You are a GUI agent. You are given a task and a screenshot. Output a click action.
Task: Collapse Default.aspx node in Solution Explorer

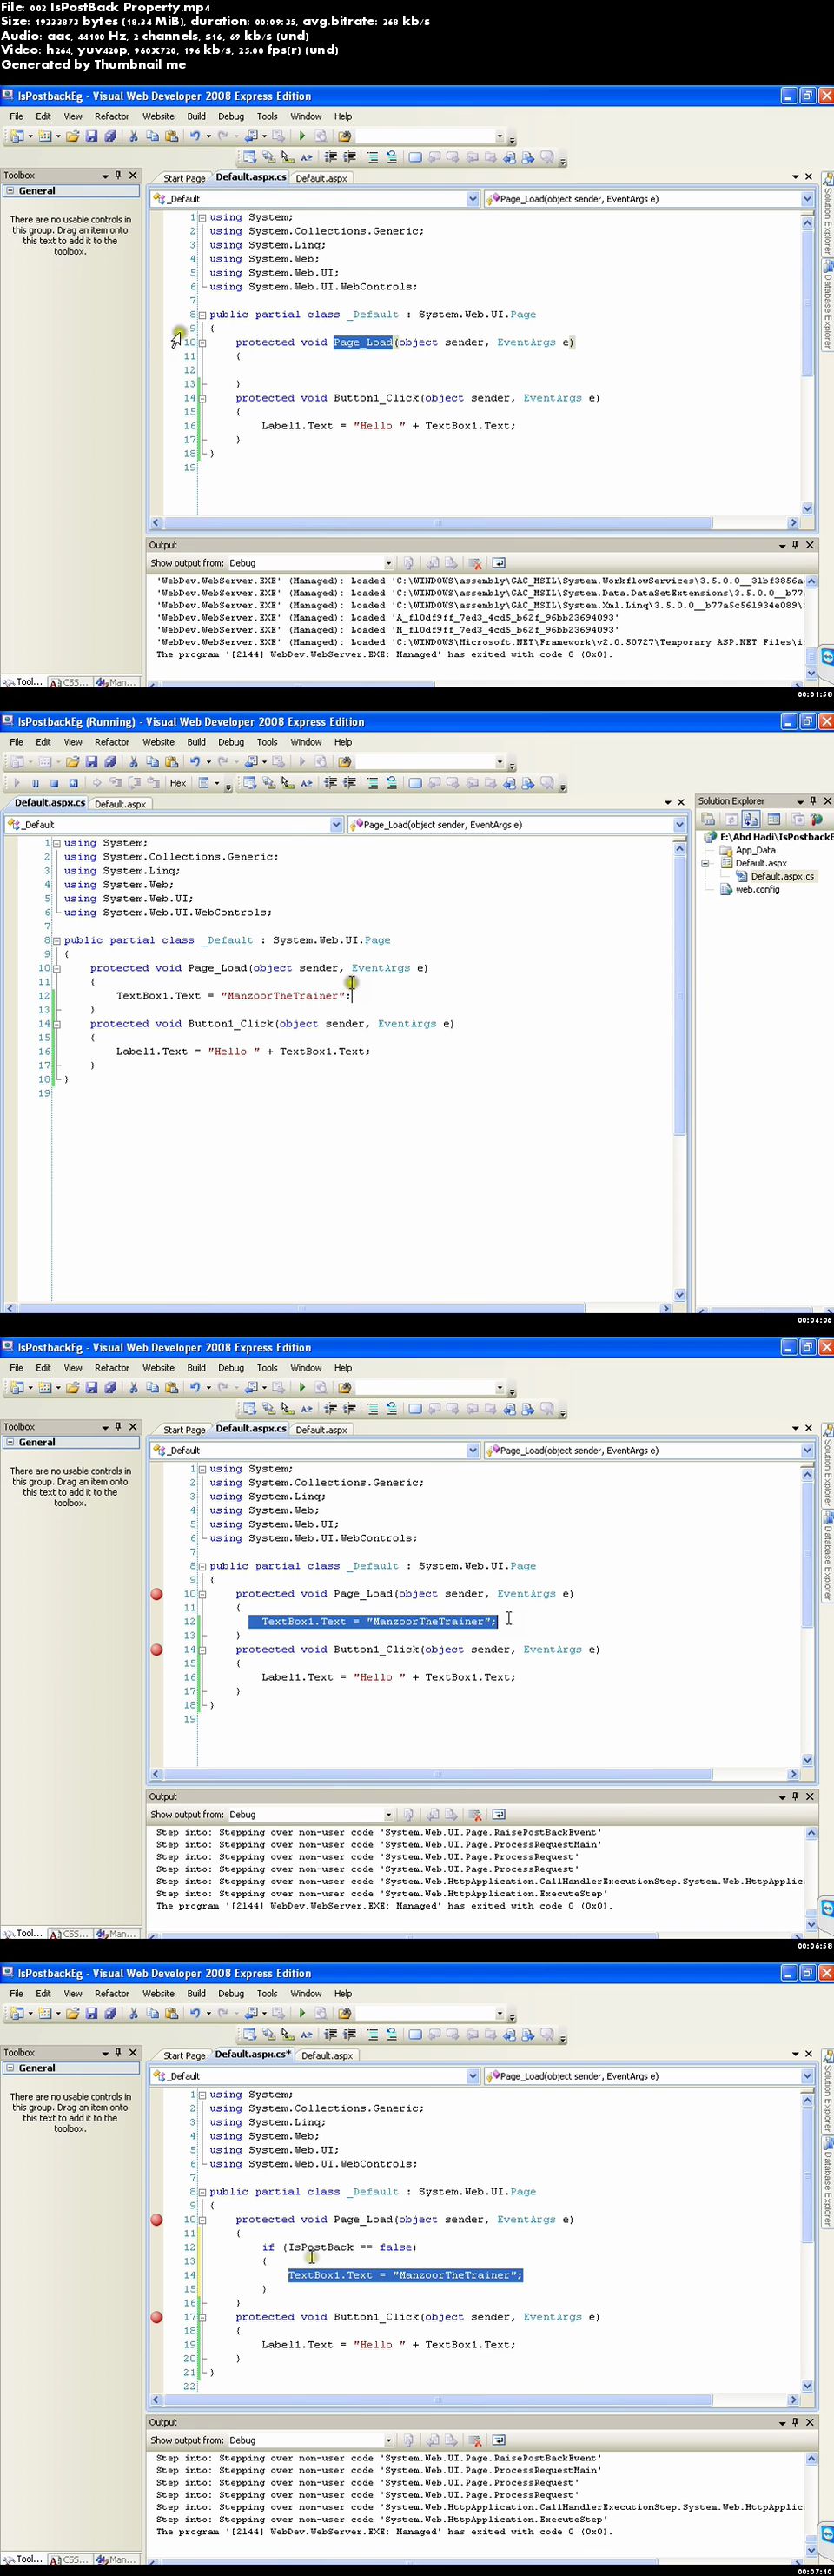705,863
